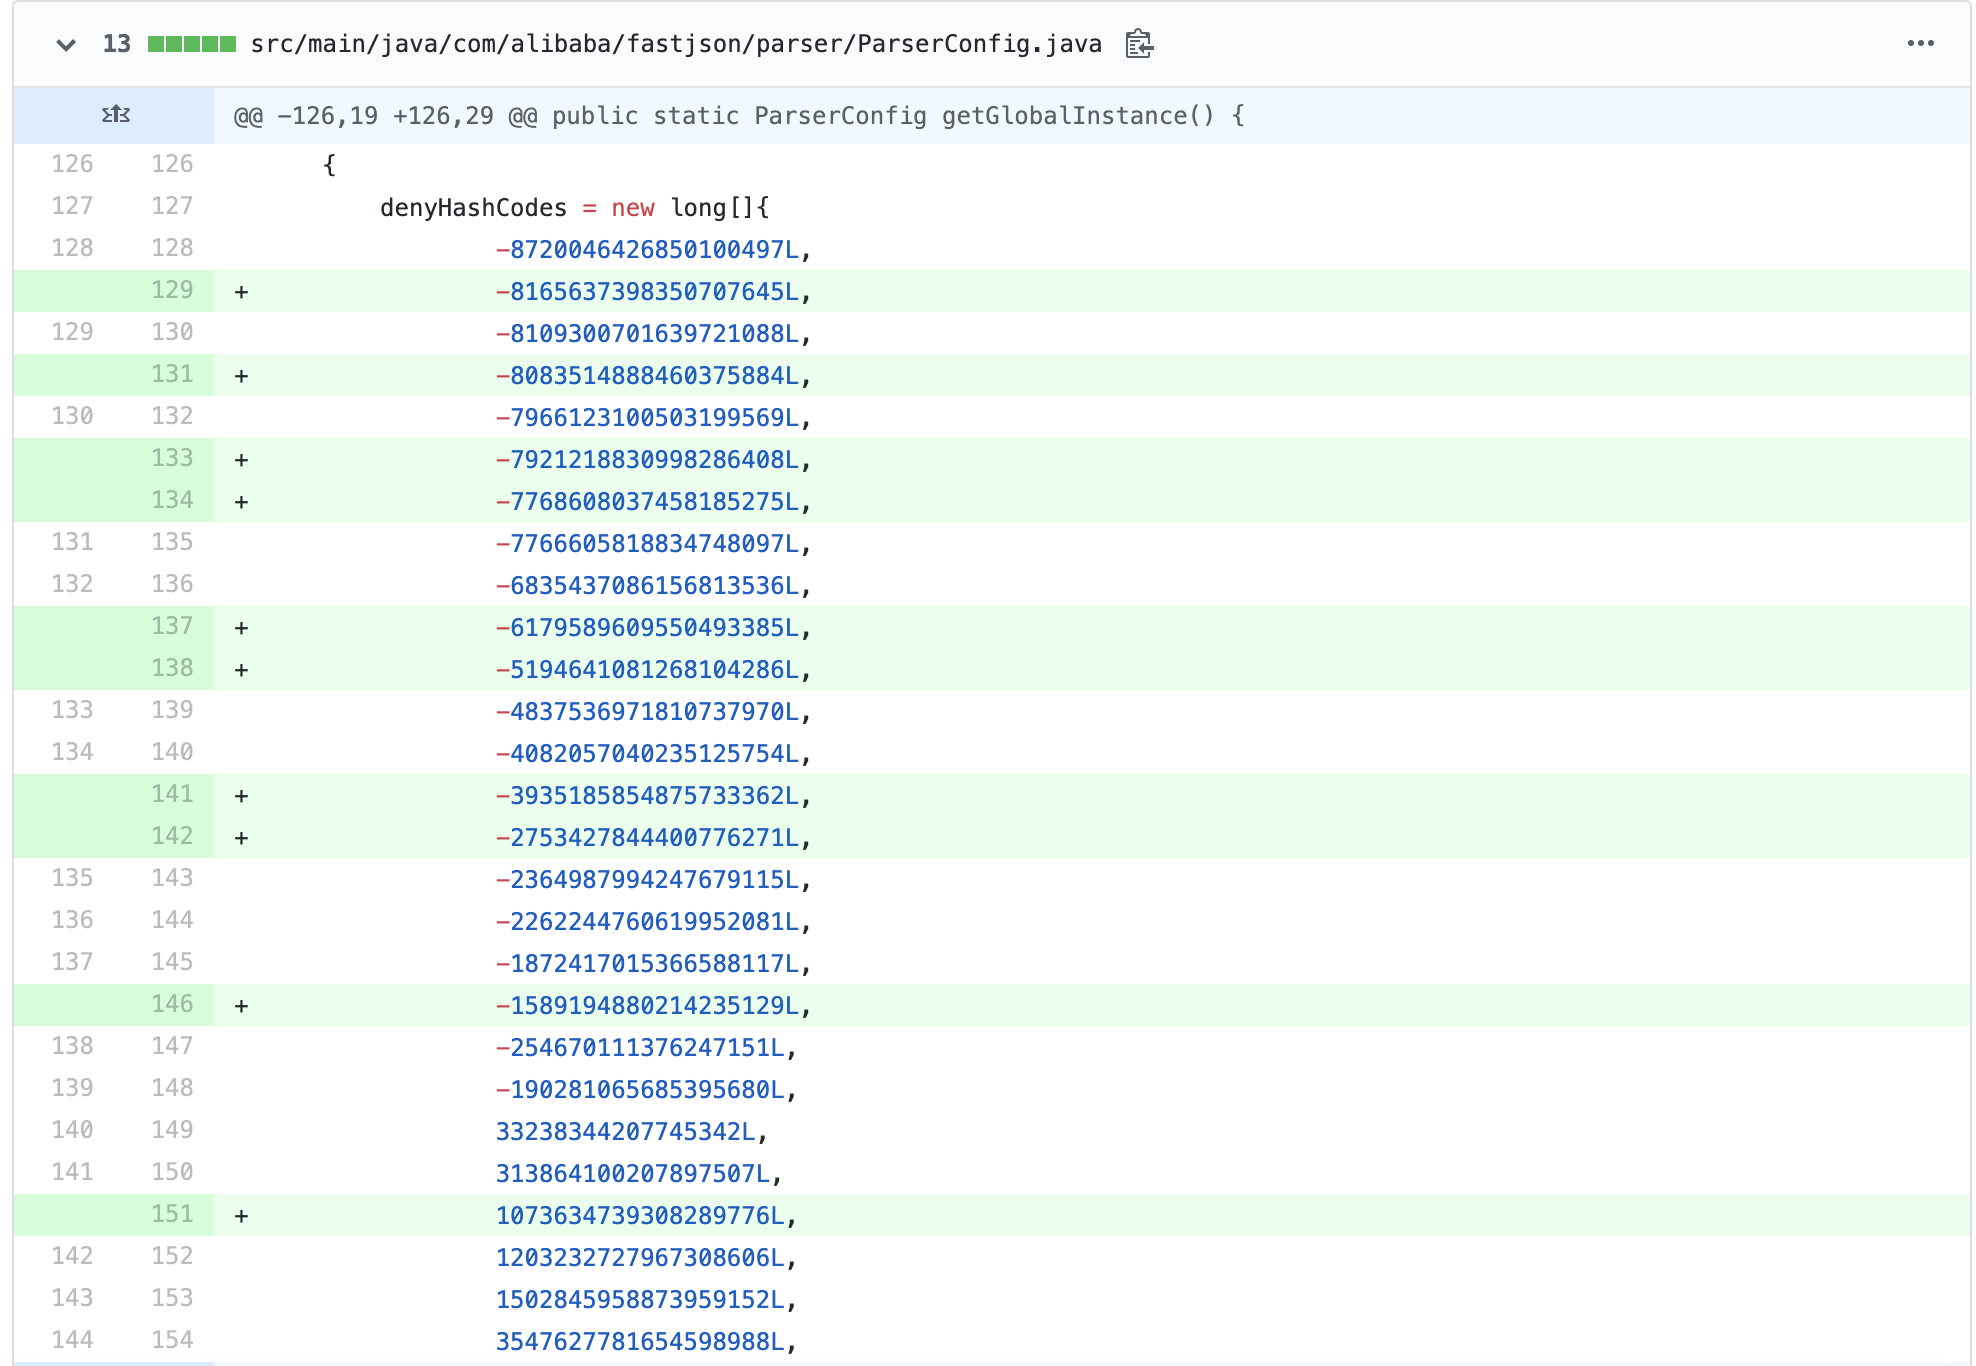Click the number of changes count 13

(117, 44)
